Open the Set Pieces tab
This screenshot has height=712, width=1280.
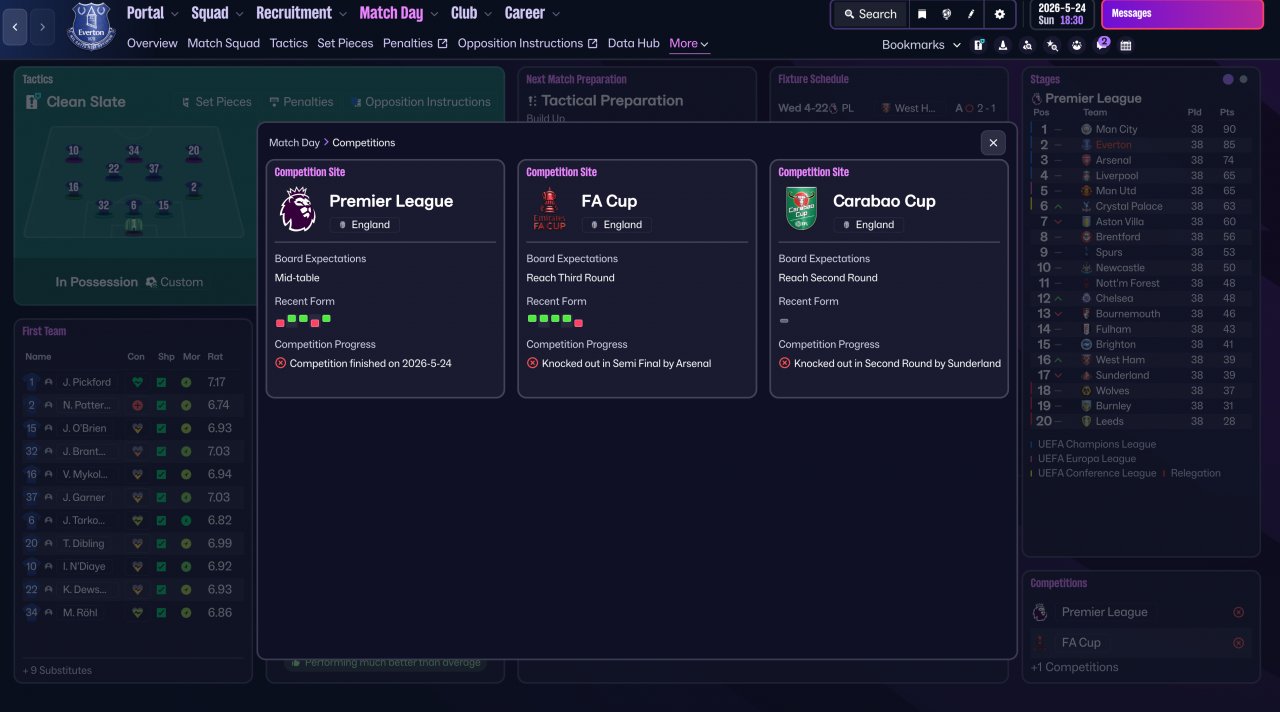[345, 44]
